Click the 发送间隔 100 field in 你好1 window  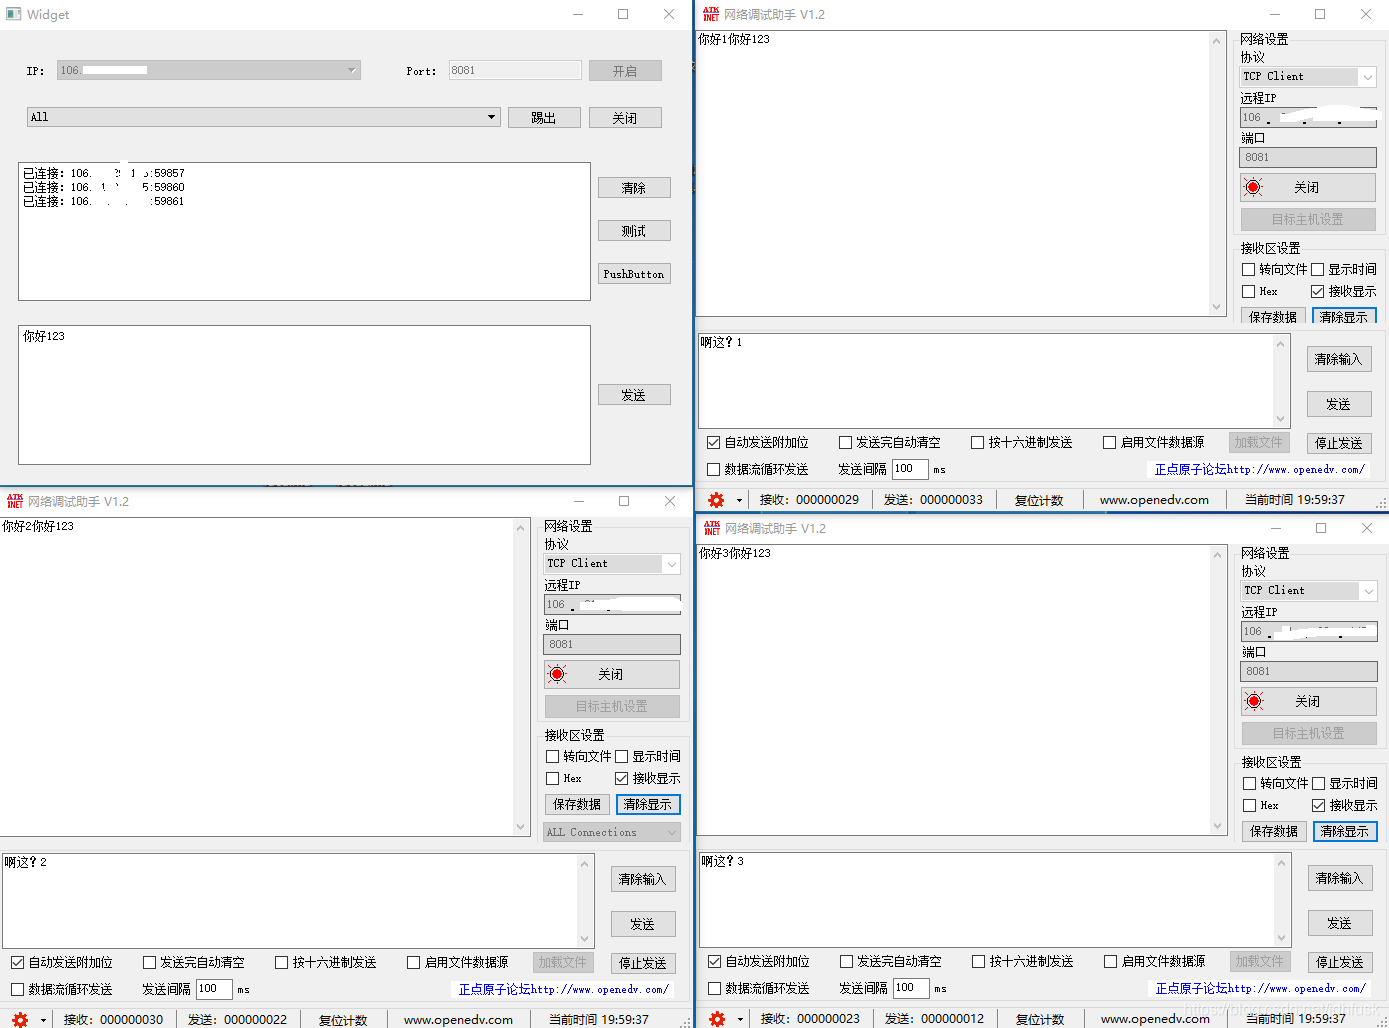(x=910, y=469)
